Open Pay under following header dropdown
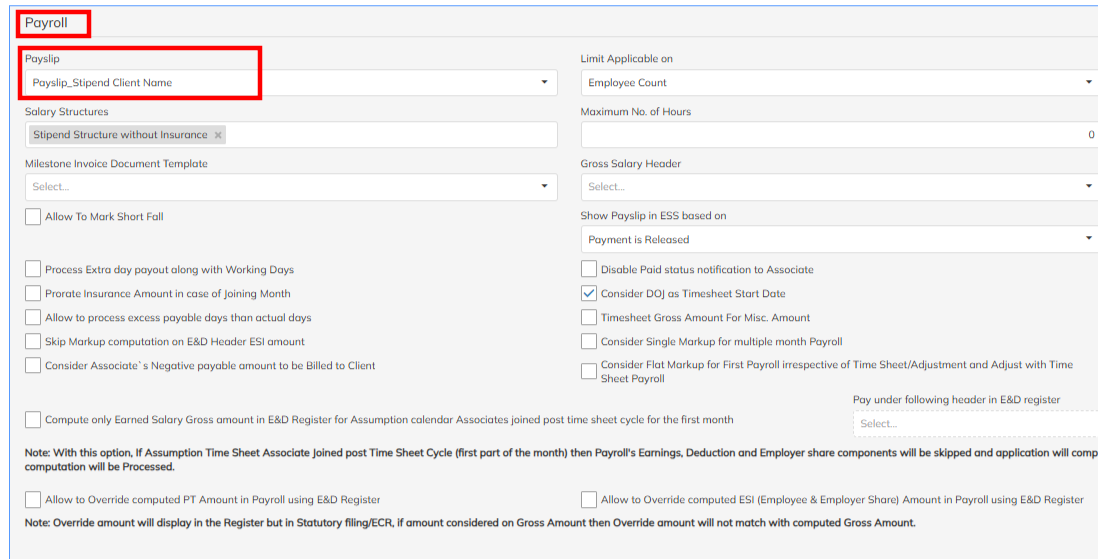 pyautogui.click(x=974, y=424)
